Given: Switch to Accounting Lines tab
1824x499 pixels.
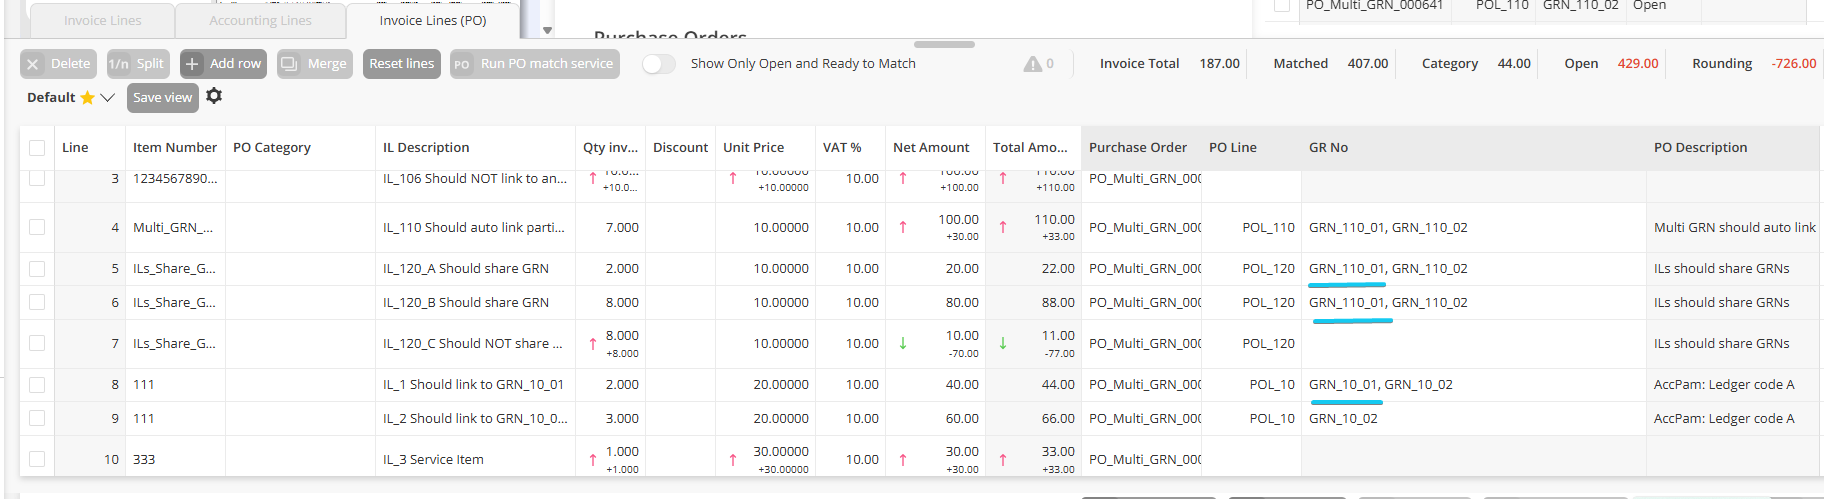Looking at the screenshot, I should click(260, 21).
